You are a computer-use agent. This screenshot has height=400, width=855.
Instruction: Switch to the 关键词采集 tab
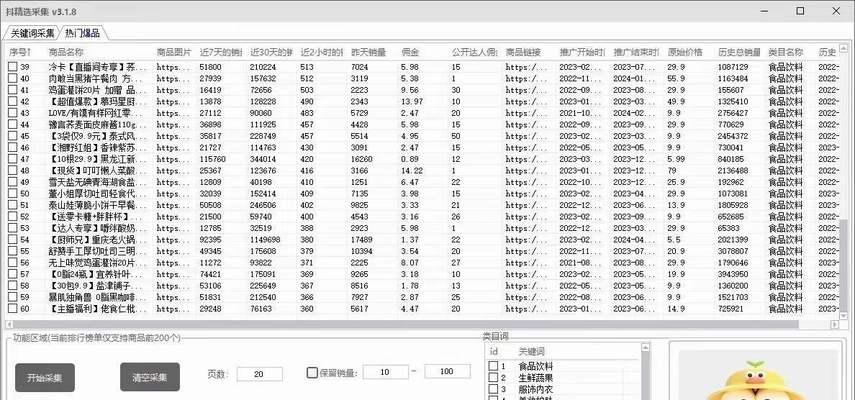(x=32, y=33)
